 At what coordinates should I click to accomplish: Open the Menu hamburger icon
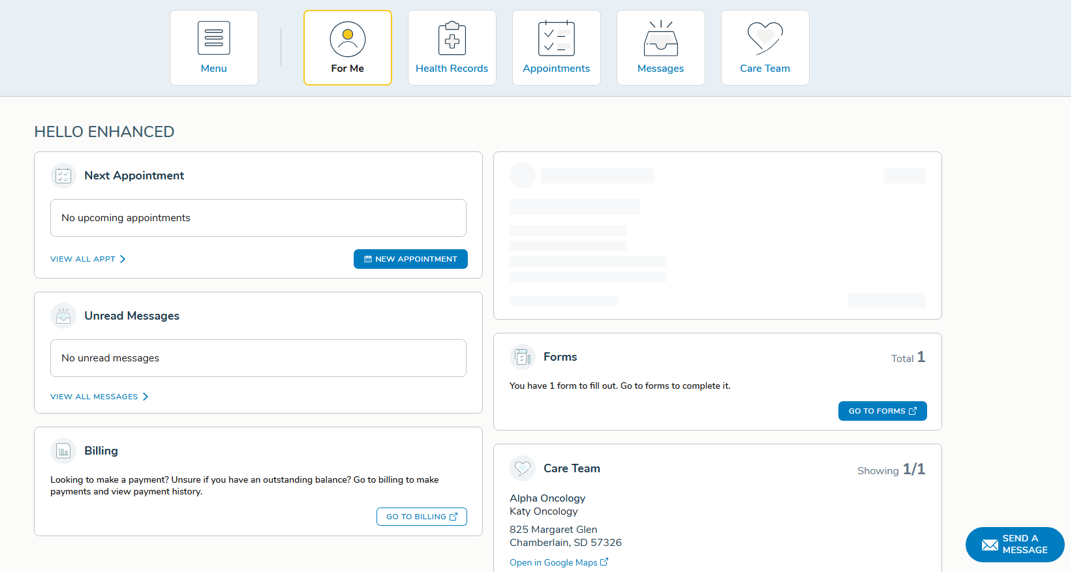point(214,39)
